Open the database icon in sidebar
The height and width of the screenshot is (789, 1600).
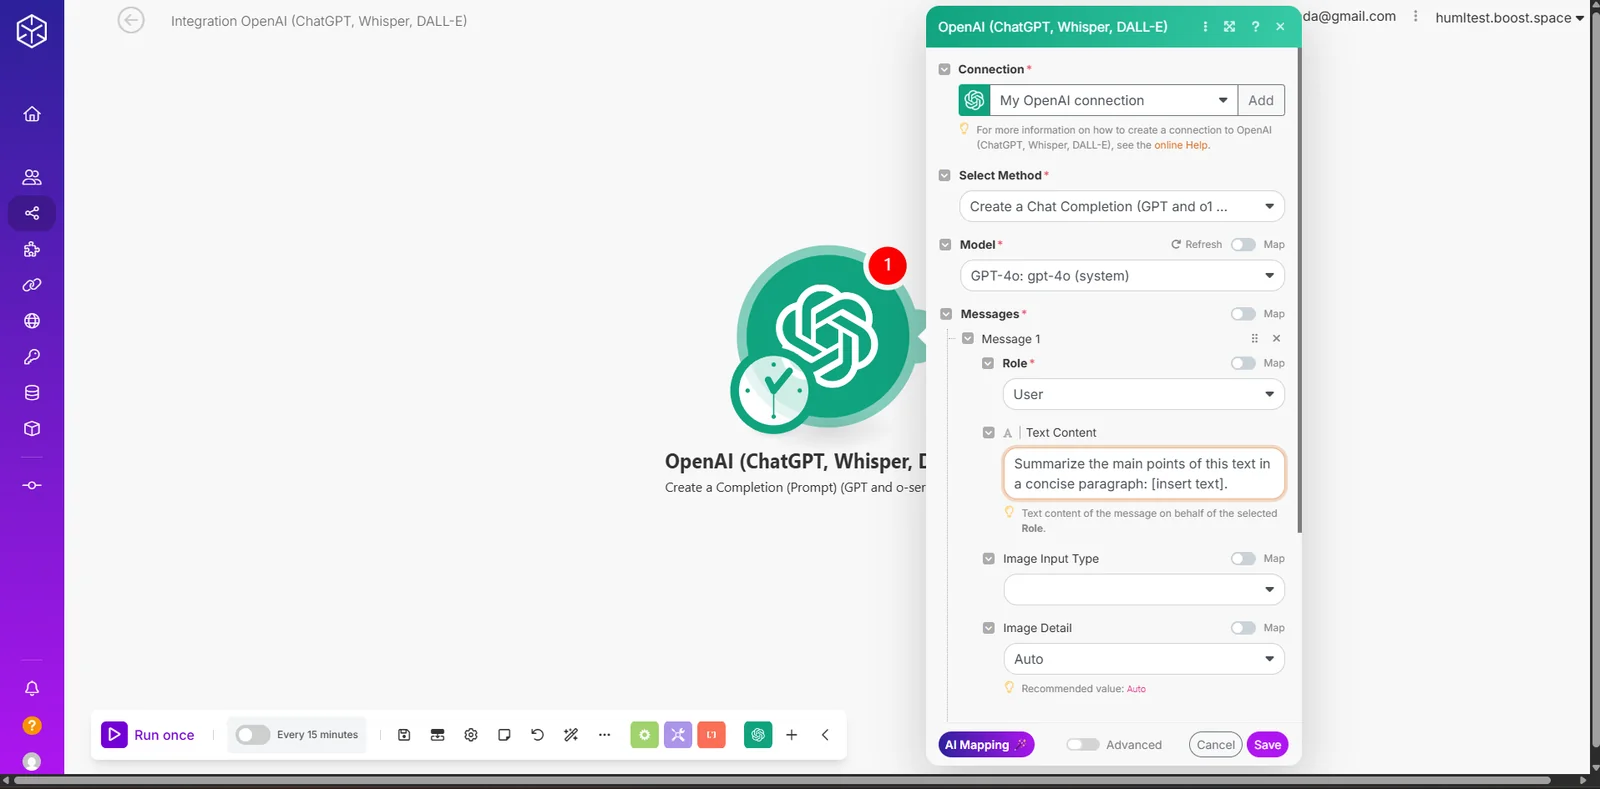point(32,393)
